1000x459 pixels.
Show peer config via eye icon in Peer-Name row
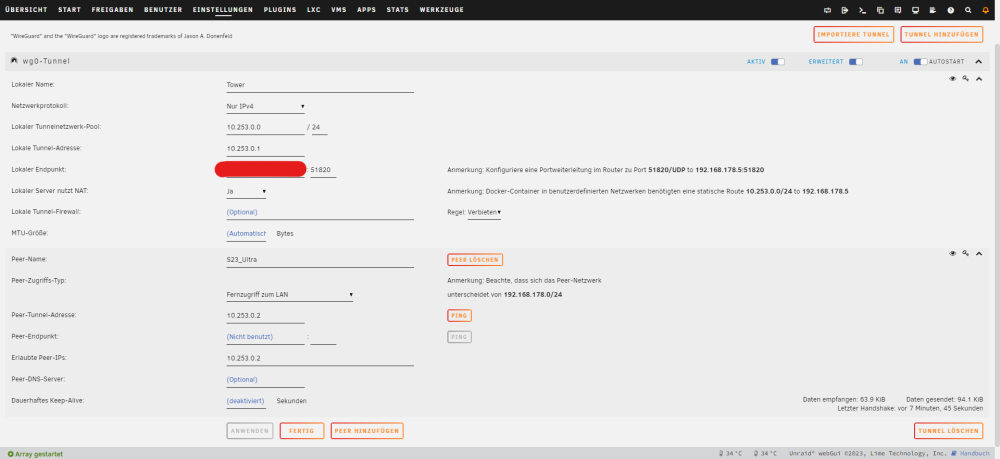tap(953, 254)
